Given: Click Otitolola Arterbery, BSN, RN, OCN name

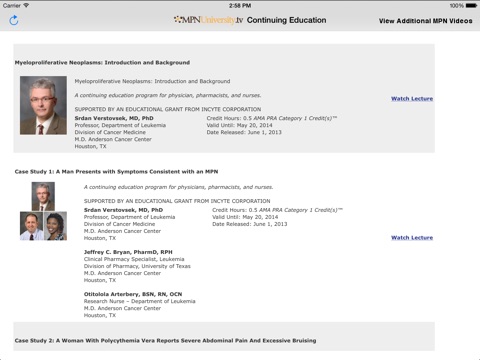Looking at the screenshot, I should 133,294.
